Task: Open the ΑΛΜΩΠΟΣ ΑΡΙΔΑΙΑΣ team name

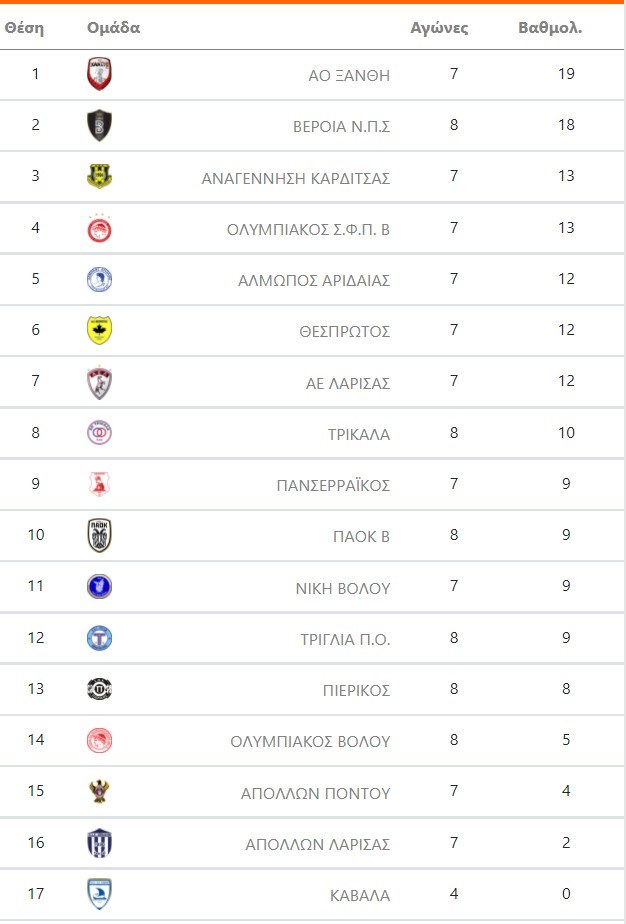Action: pos(313,280)
